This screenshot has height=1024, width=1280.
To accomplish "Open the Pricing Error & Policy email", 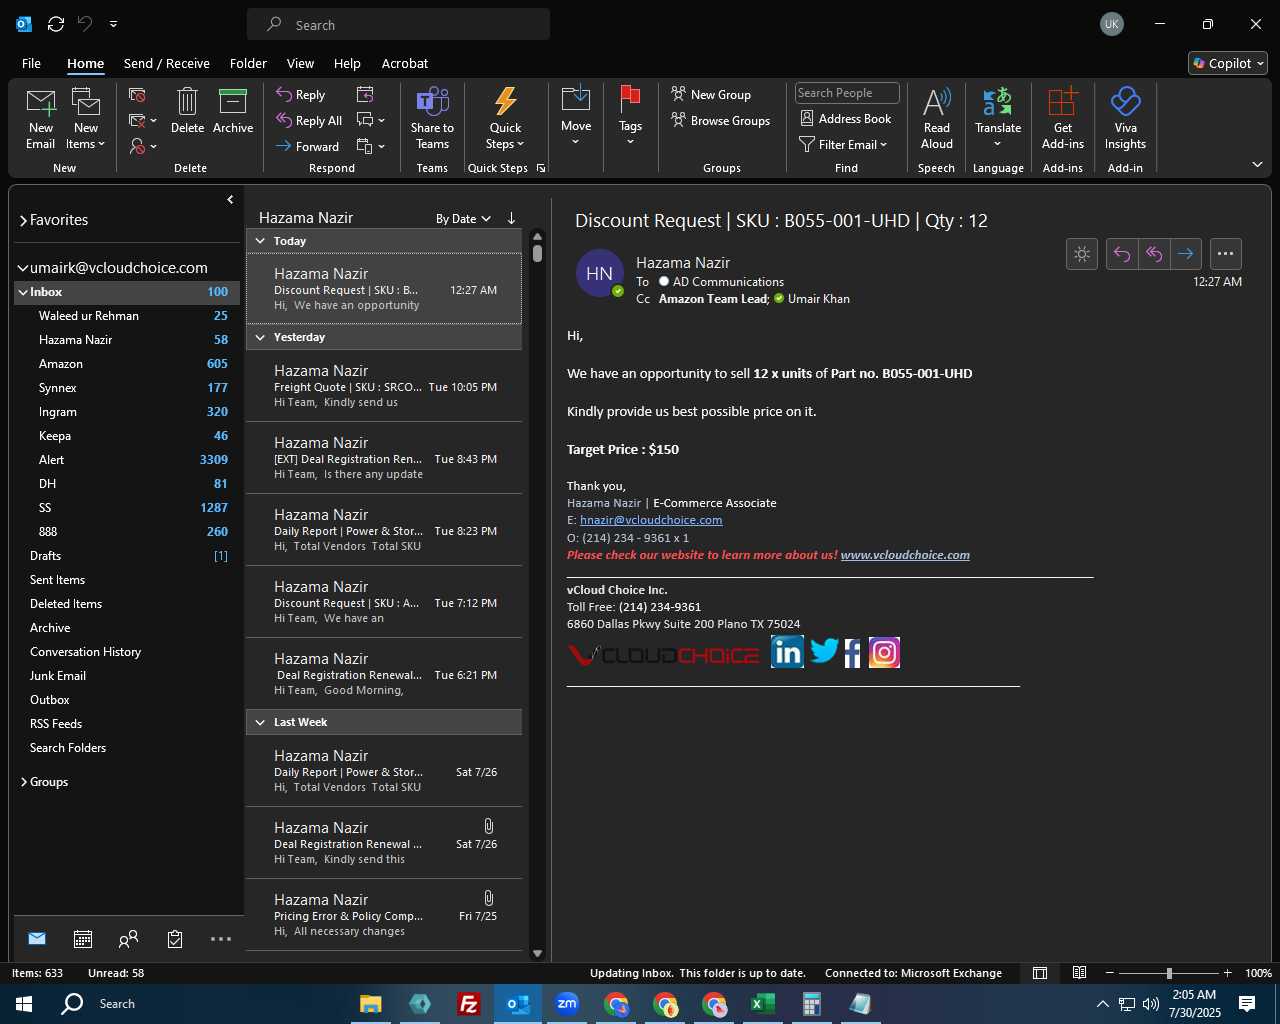I will point(384,915).
